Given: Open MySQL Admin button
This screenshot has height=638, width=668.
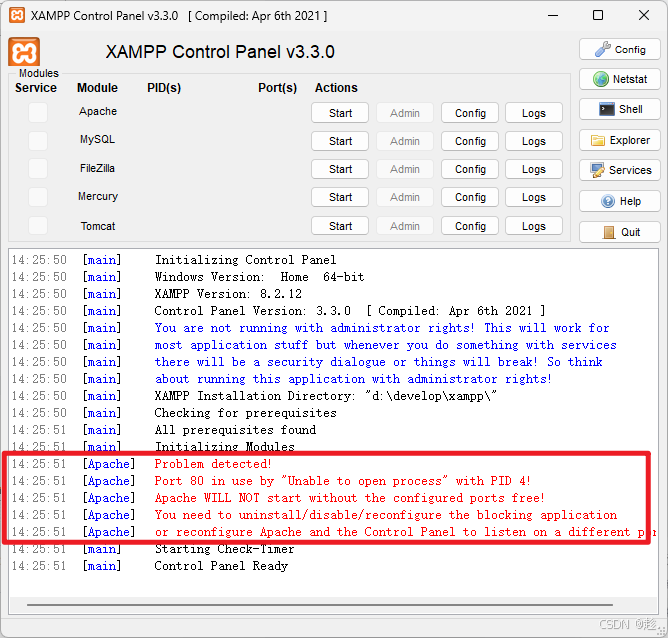Looking at the screenshot, I should click(405, 141).
